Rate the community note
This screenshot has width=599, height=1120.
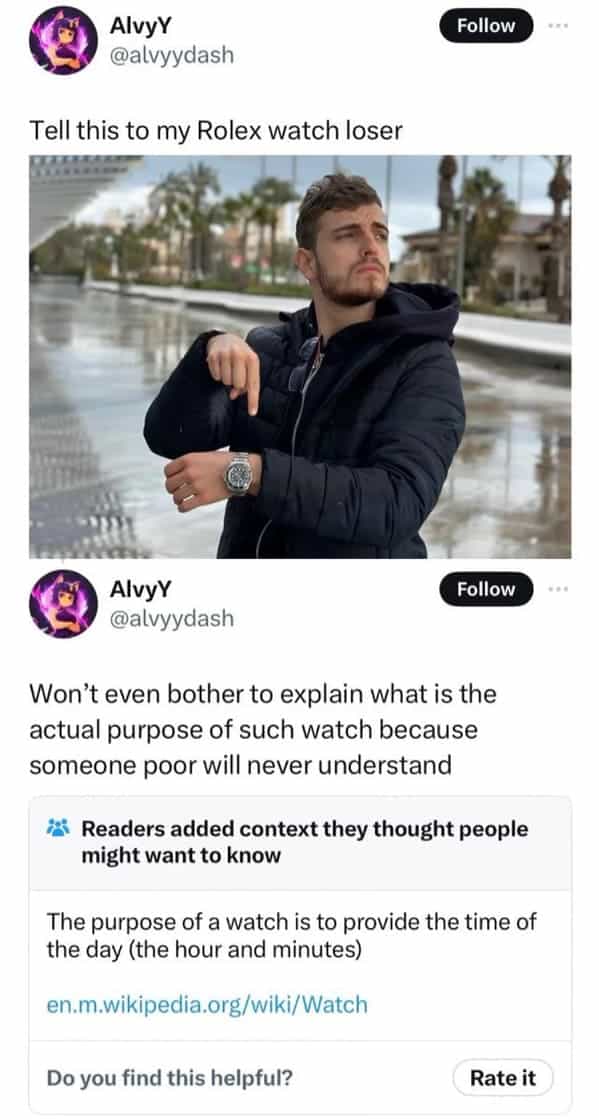(503, 1078)
